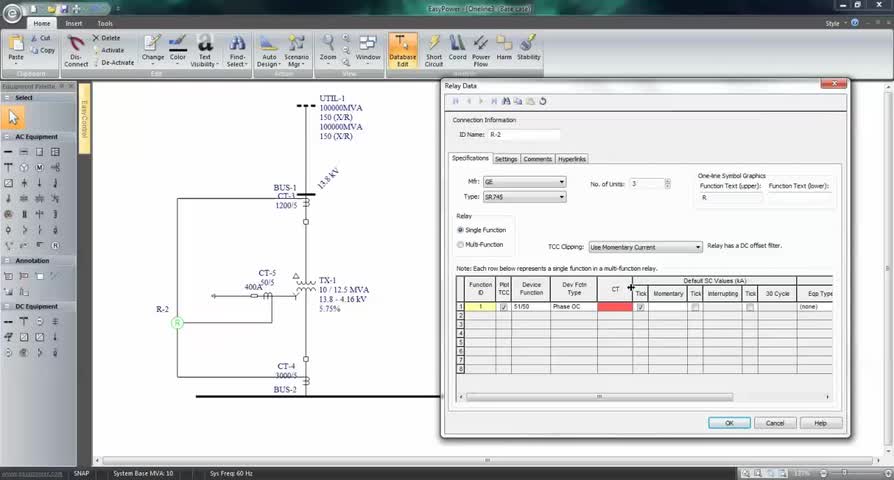Click the OK button

(x=729, y=423)
